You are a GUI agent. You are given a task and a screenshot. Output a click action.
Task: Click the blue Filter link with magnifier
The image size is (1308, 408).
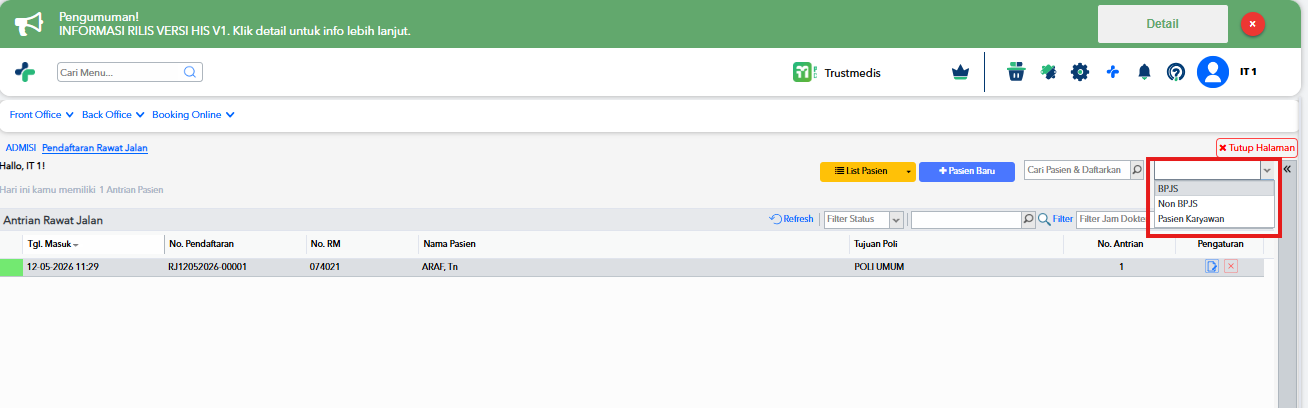click(1055, 219)
